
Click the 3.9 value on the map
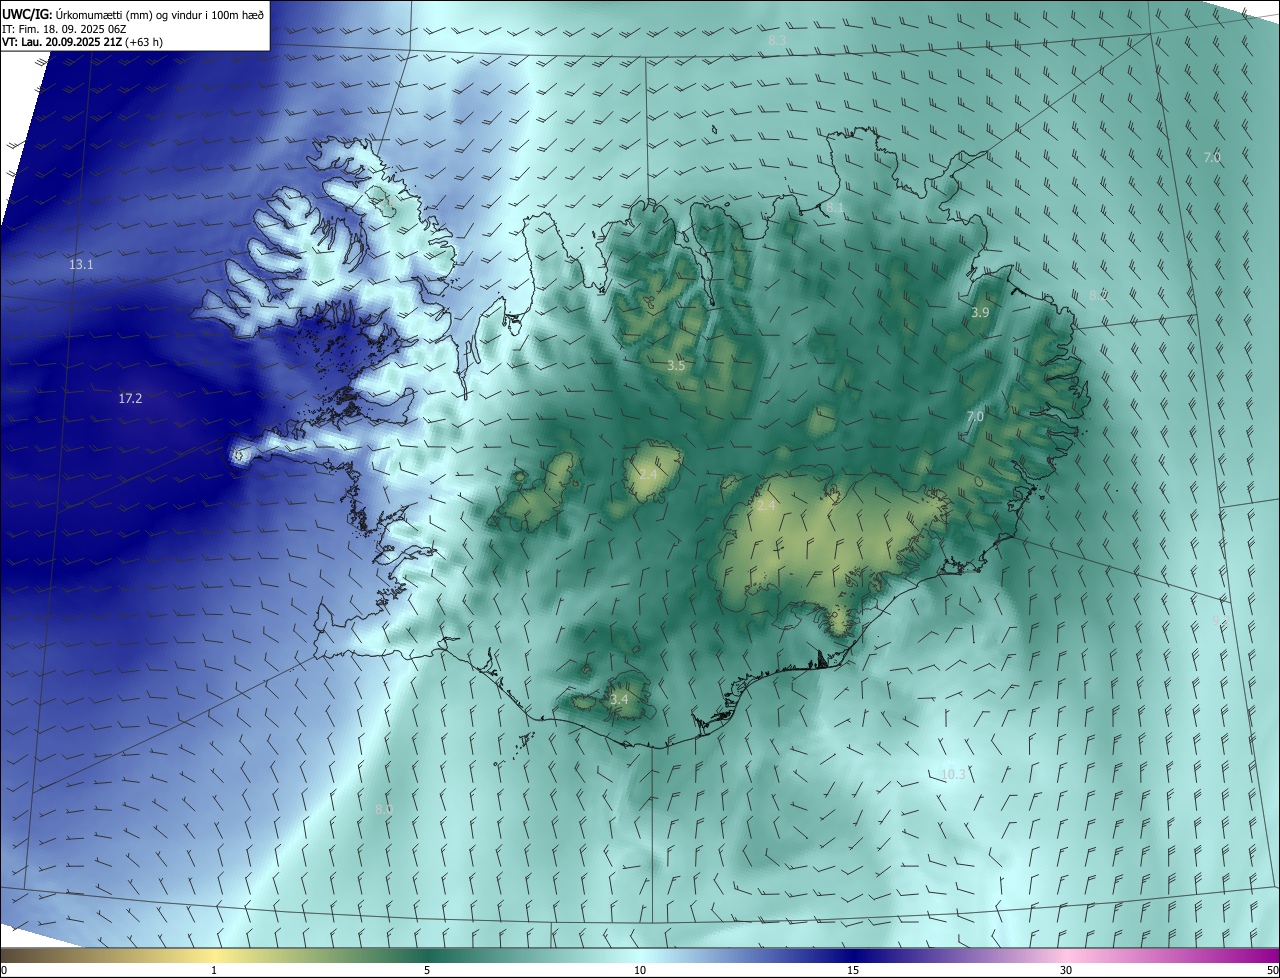click(x=980, y=313)
